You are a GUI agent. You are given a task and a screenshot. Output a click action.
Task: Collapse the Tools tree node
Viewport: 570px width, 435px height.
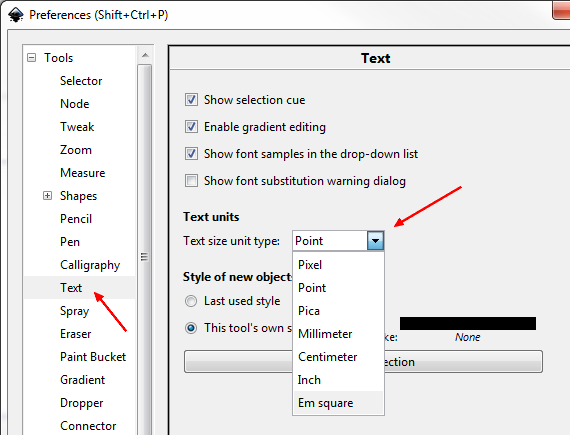[x=32, y=58]
